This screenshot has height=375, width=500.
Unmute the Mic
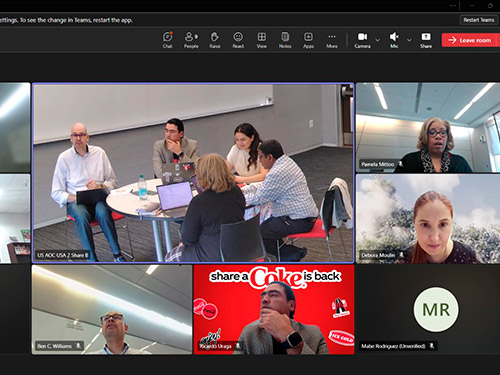394,40
